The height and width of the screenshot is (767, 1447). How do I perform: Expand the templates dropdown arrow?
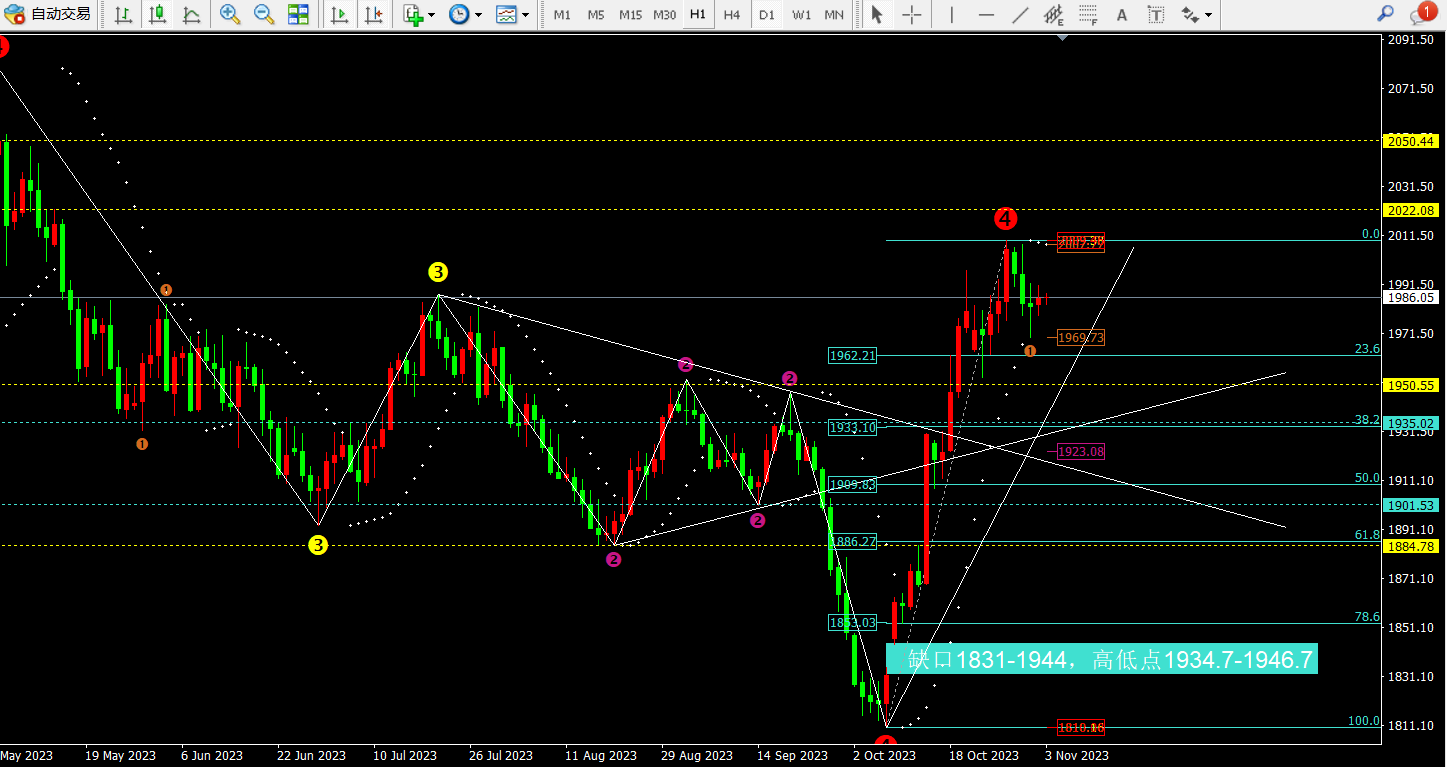click(525, 15)
